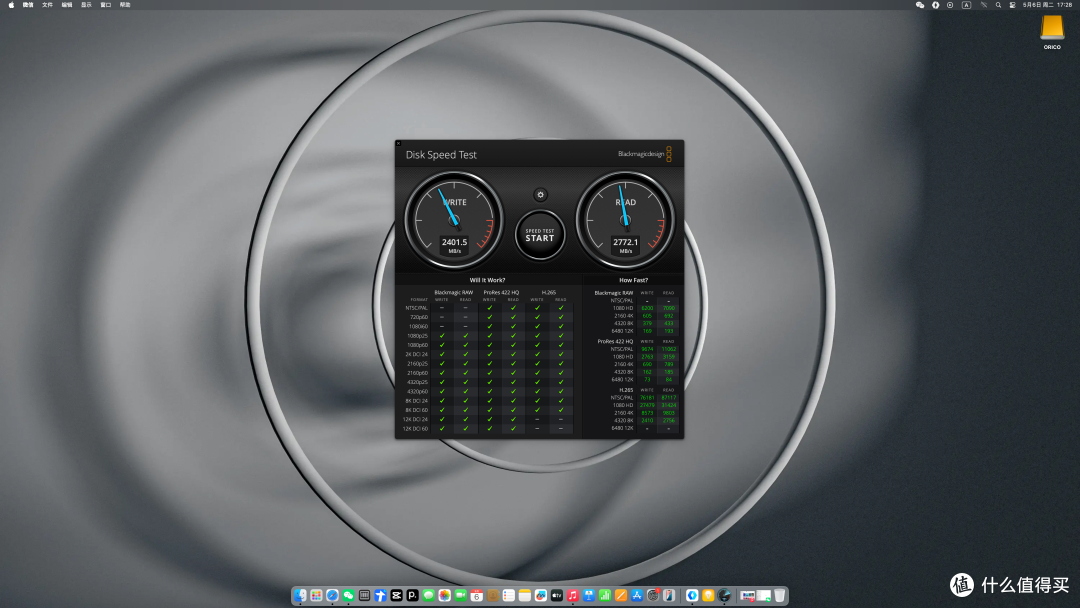This screenshot has height=608, width=1080.
Task: Click the How Fast? heading
Action: [633, 280]
